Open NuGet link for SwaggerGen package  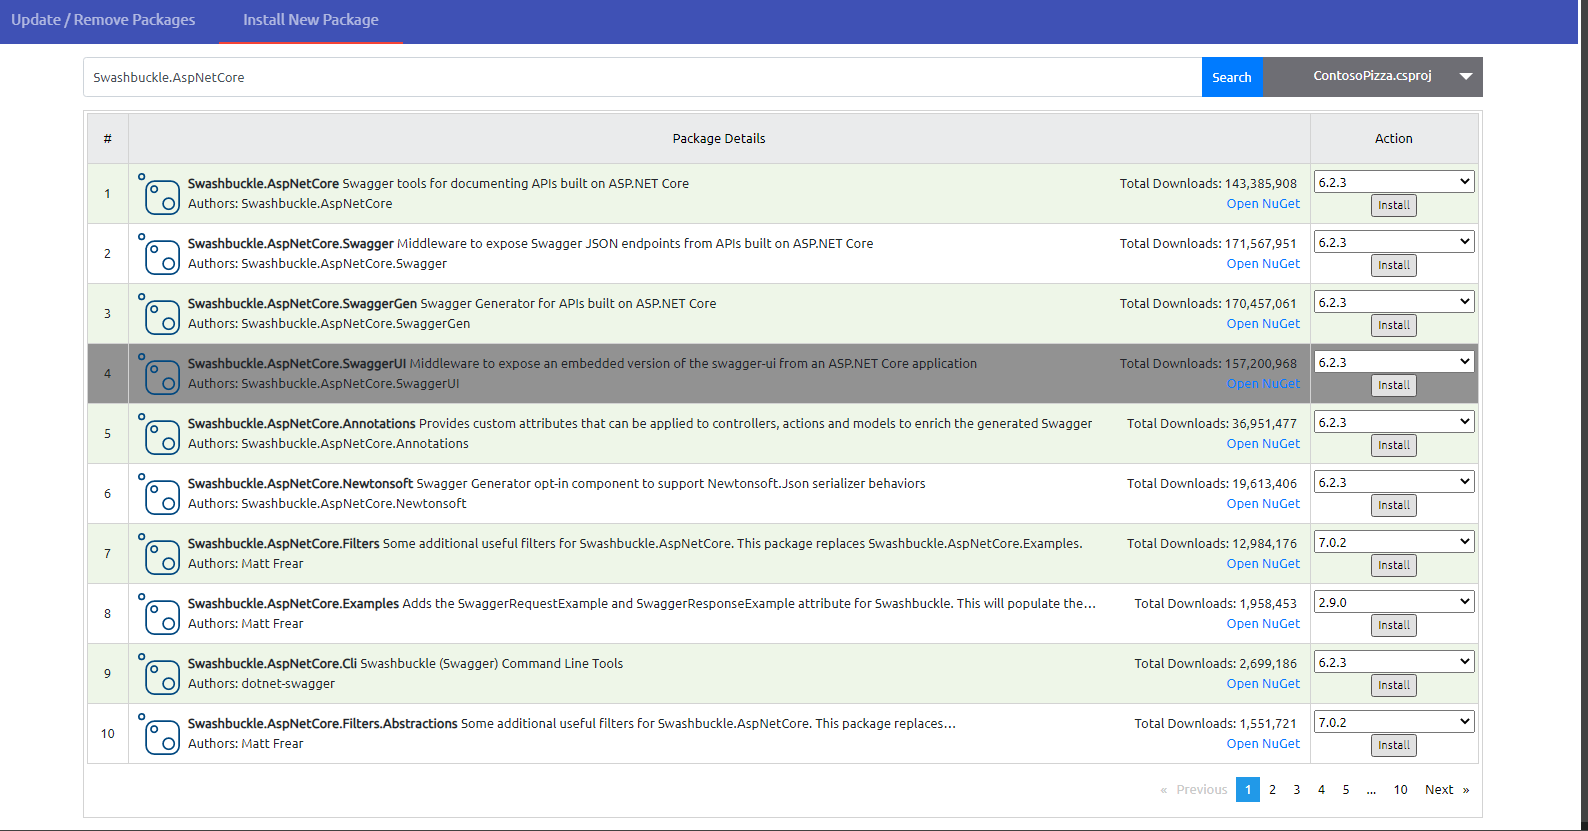pos(1263,324)
